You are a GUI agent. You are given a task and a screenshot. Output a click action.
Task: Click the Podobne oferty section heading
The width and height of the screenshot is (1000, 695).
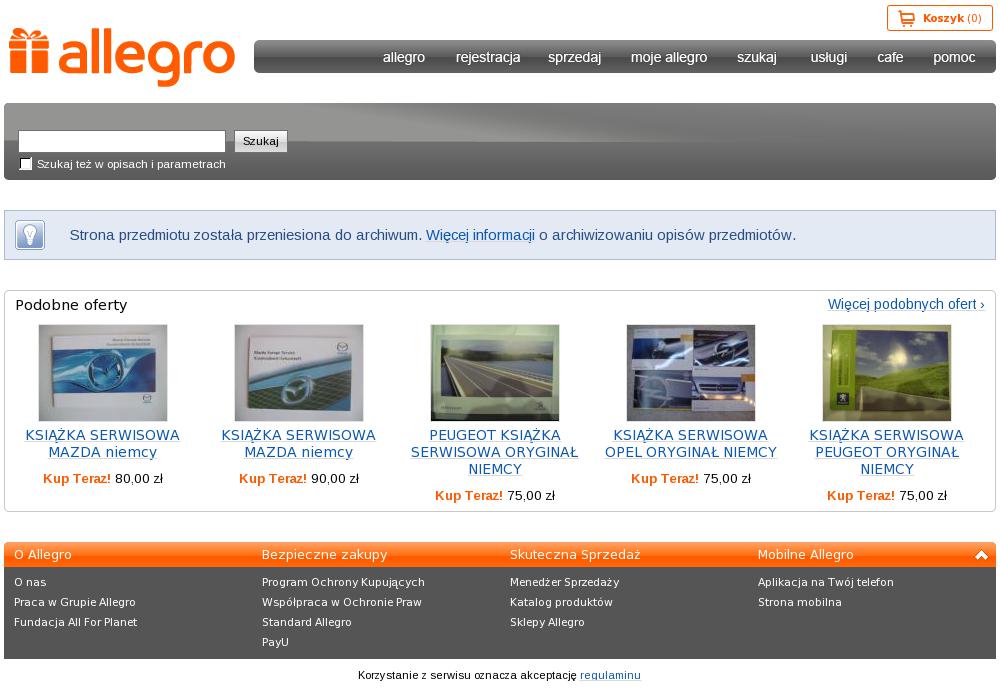pyautogui.click(x=71, y=305)
